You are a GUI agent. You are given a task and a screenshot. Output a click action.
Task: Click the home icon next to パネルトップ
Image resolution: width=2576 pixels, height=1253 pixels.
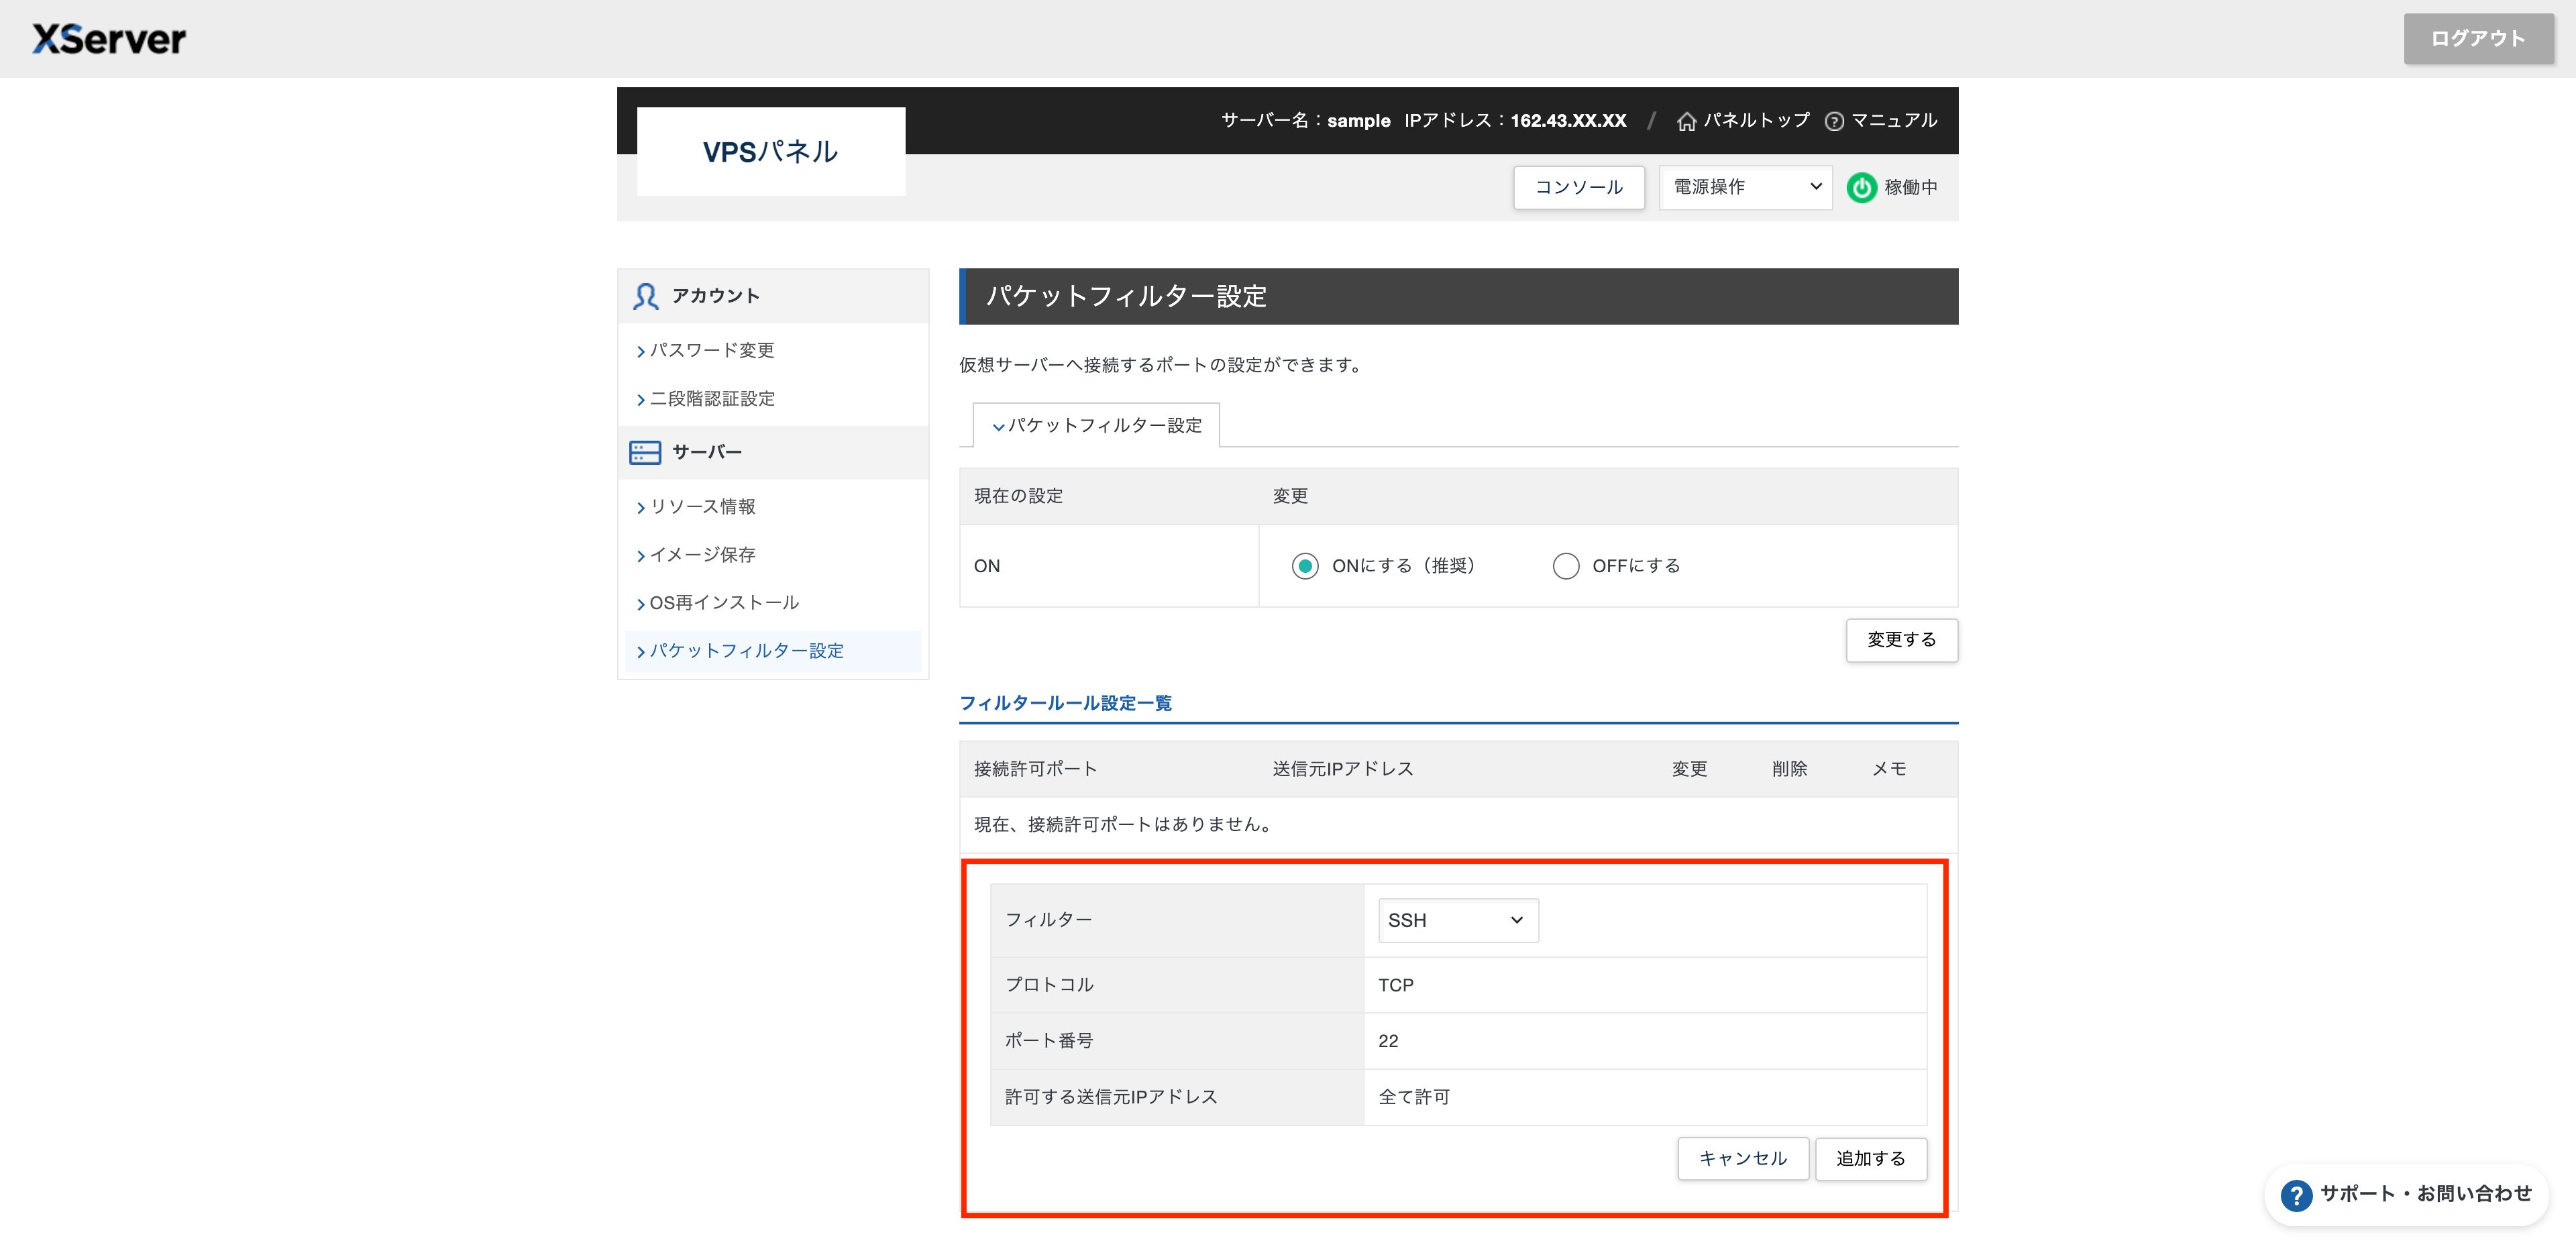click(1687, 120)
